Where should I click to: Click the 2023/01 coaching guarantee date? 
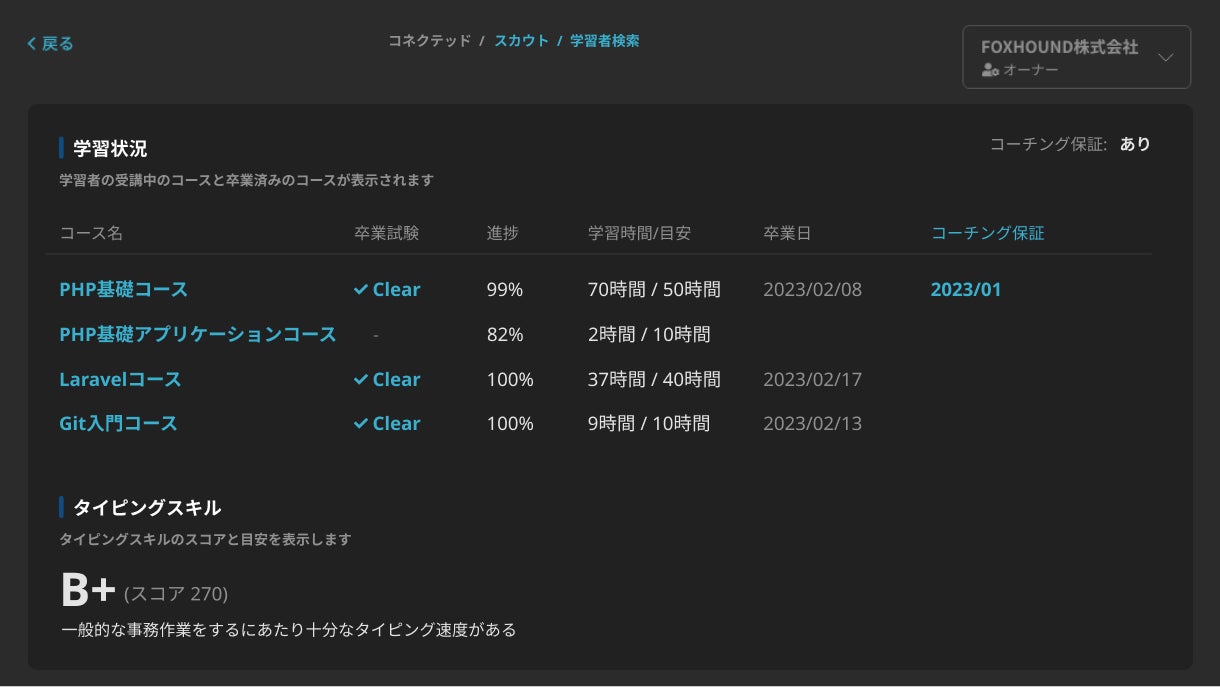(x=965, y=290)
